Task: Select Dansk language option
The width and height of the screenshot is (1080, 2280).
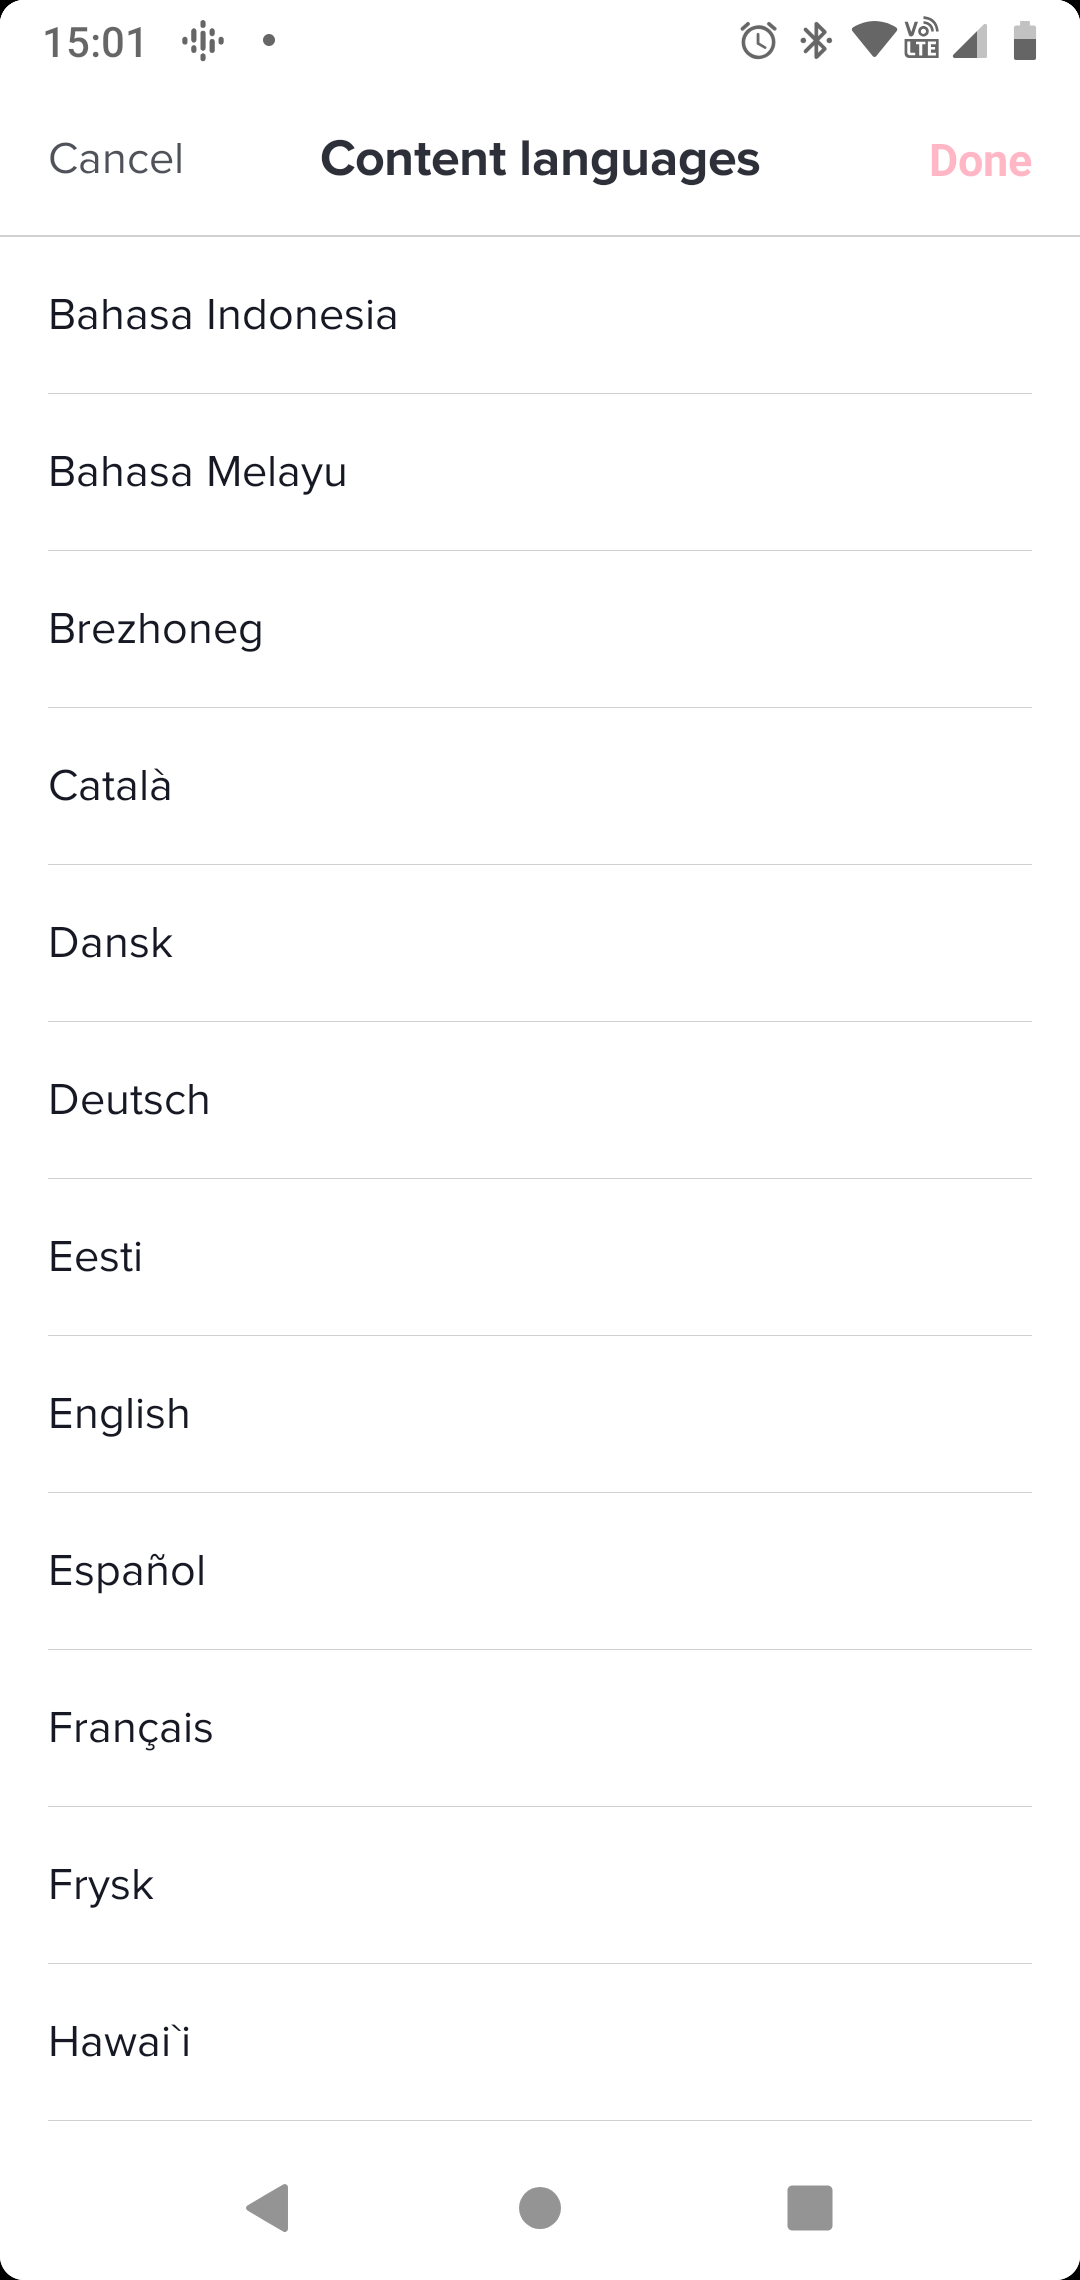Action: pyautogui.click(x=540, y=943)
